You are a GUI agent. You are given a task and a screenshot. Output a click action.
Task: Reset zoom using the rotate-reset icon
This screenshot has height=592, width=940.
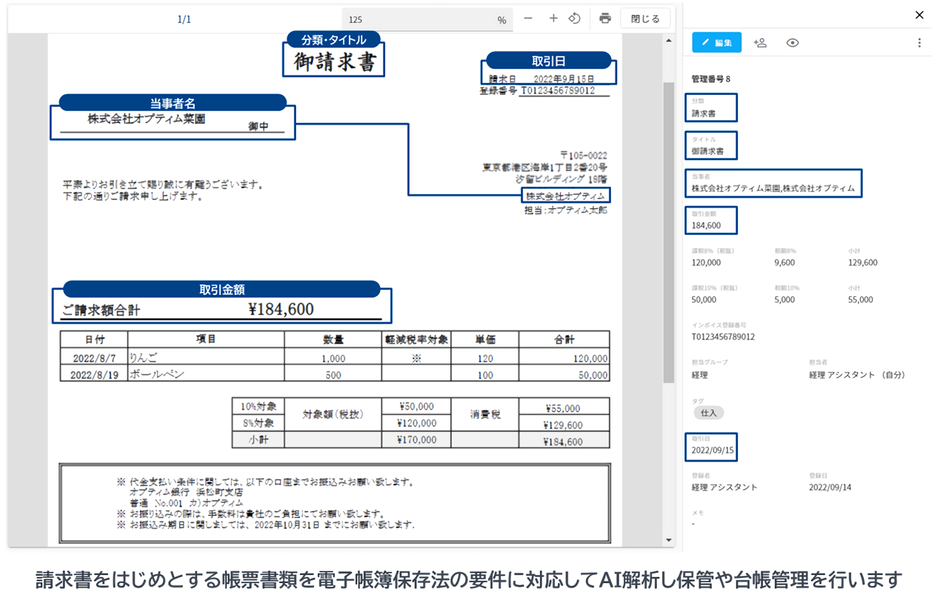[x=575, y=18]
